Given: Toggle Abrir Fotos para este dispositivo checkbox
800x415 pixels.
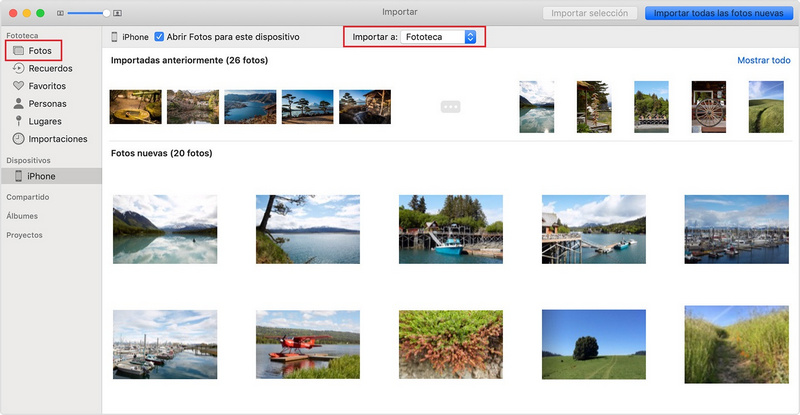Looking at the screenshot, I should 159,37.
